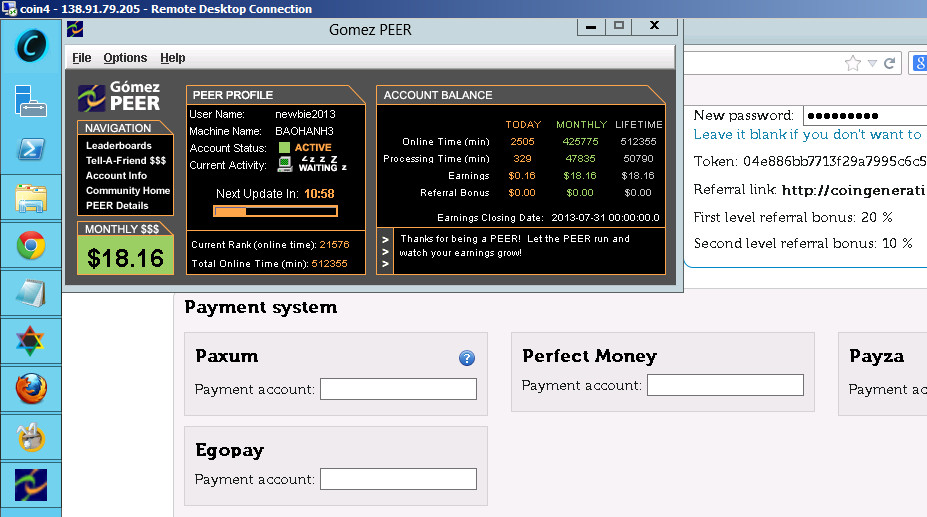This screenshot has height=517, width=927.
Task: Open the Options menu
Action: click(125, 58)
